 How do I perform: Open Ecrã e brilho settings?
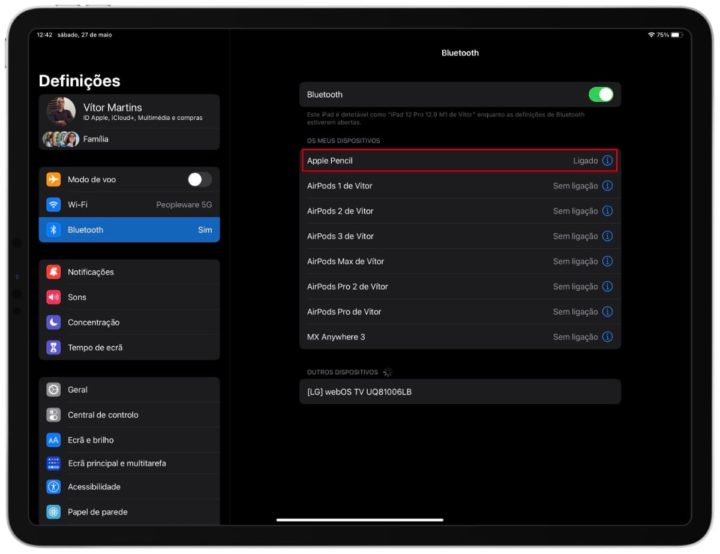point(129,440)
